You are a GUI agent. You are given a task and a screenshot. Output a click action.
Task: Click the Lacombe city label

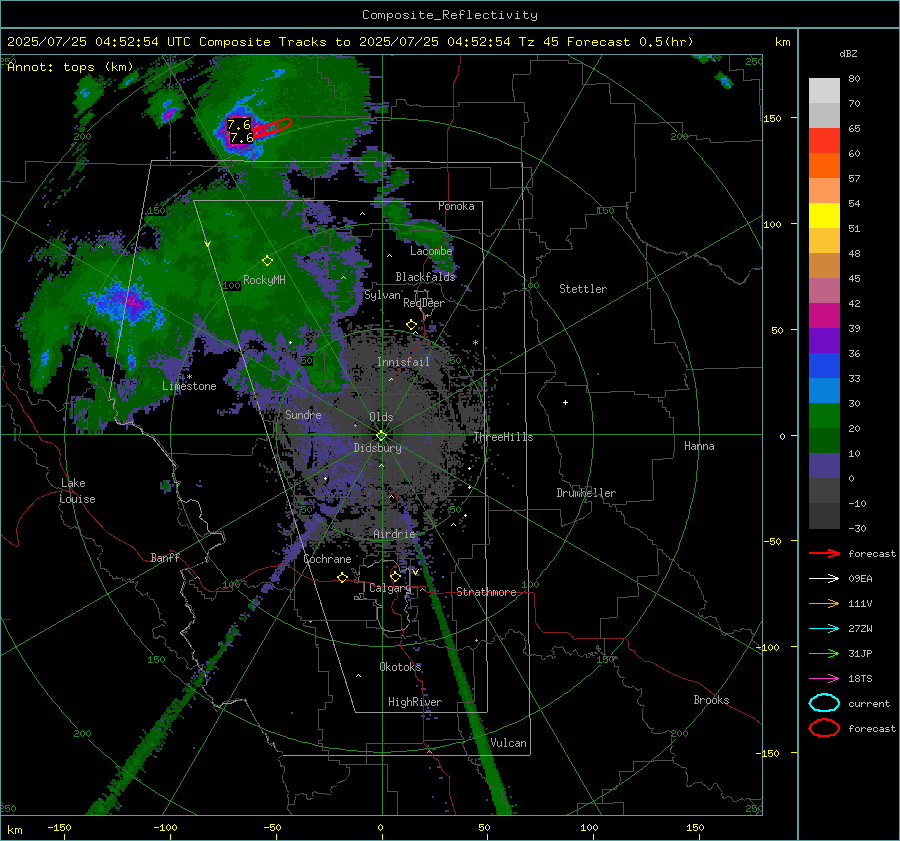pyautogui.click(x=431, y=251)
